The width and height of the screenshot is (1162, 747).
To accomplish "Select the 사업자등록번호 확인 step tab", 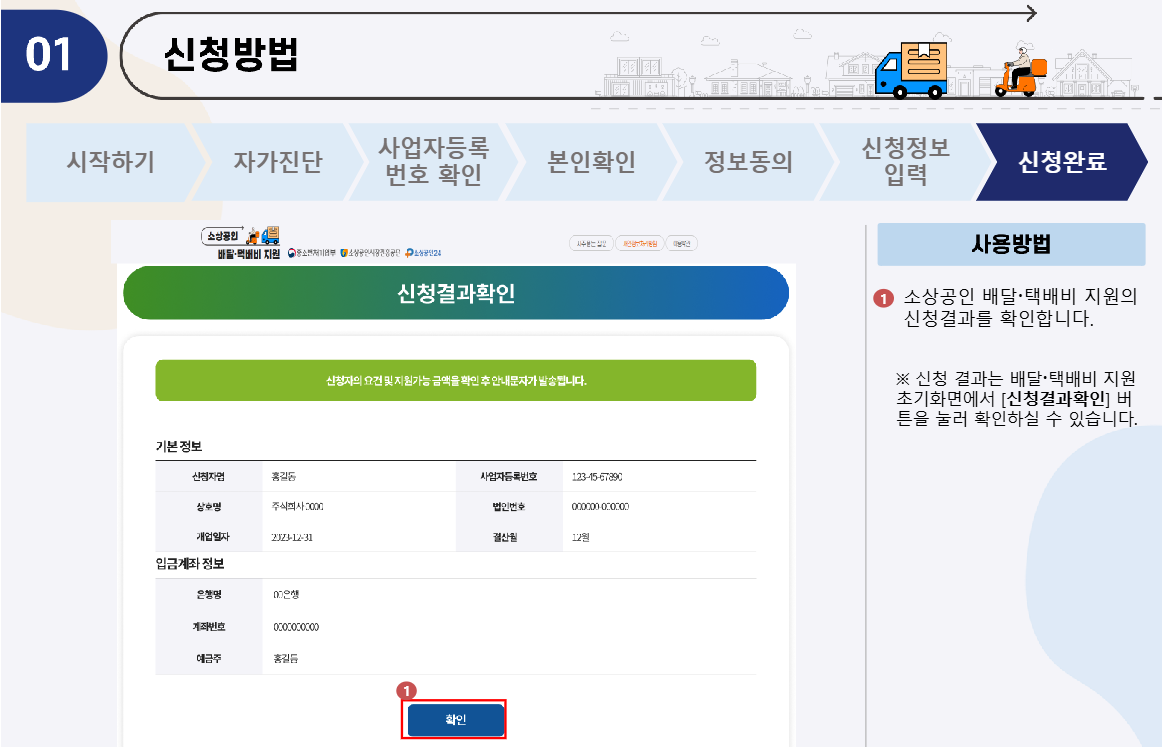I will [434, 162].
